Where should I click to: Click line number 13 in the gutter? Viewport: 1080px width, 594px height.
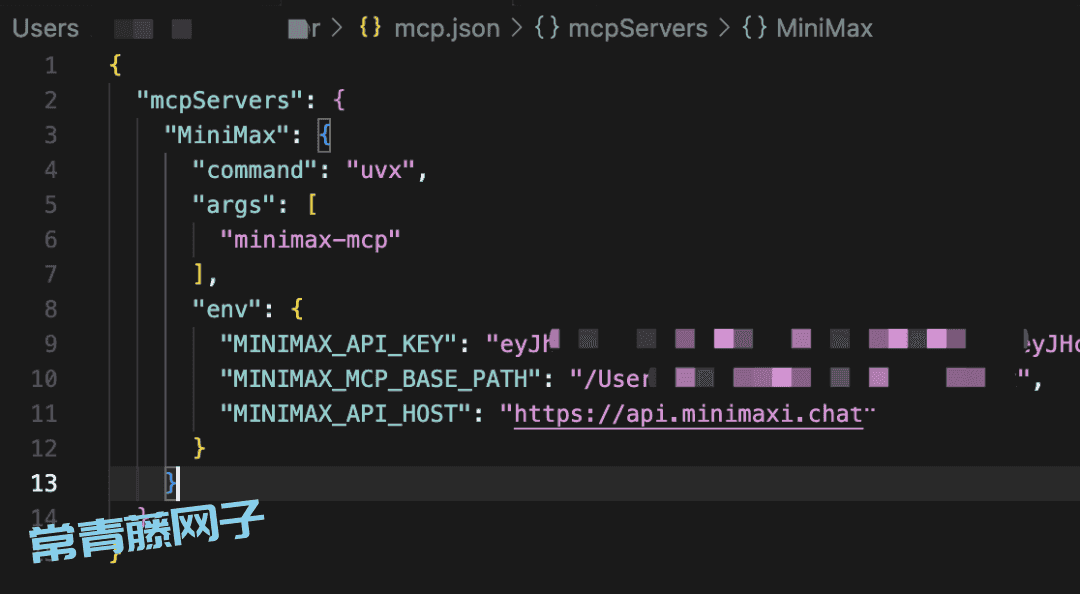coord(44,484)
